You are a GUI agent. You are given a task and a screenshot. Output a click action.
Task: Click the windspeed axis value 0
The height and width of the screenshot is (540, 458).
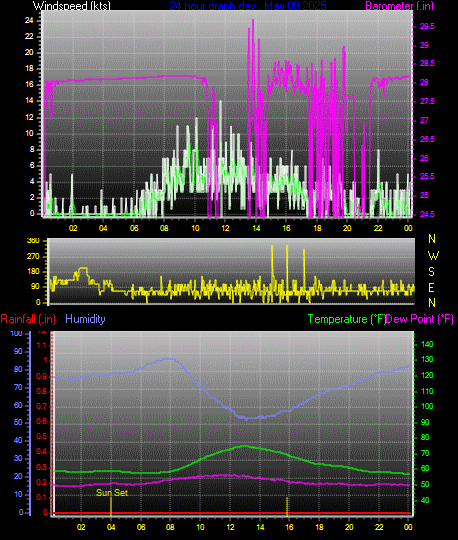(32, 214)
